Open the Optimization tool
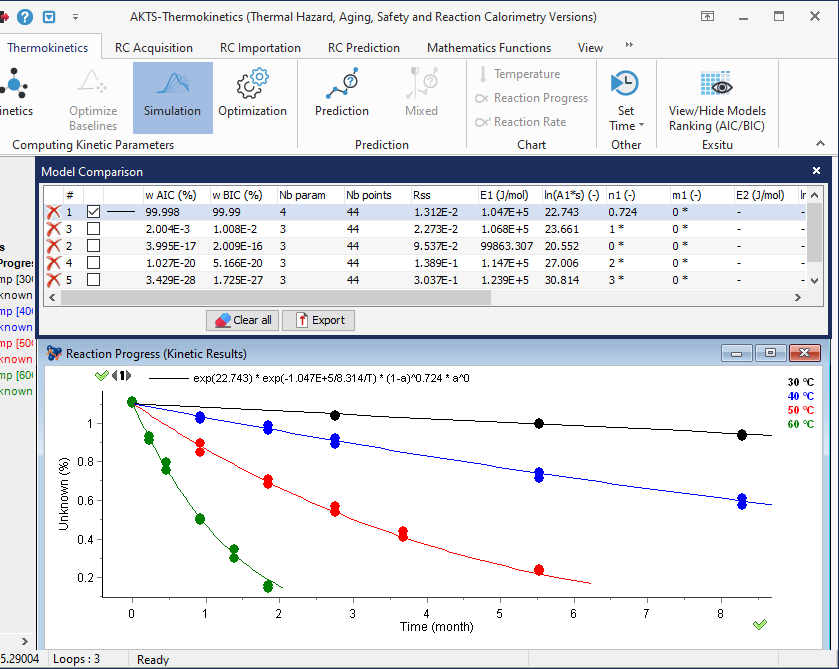The image size is (839, 669). coord(253,97)
